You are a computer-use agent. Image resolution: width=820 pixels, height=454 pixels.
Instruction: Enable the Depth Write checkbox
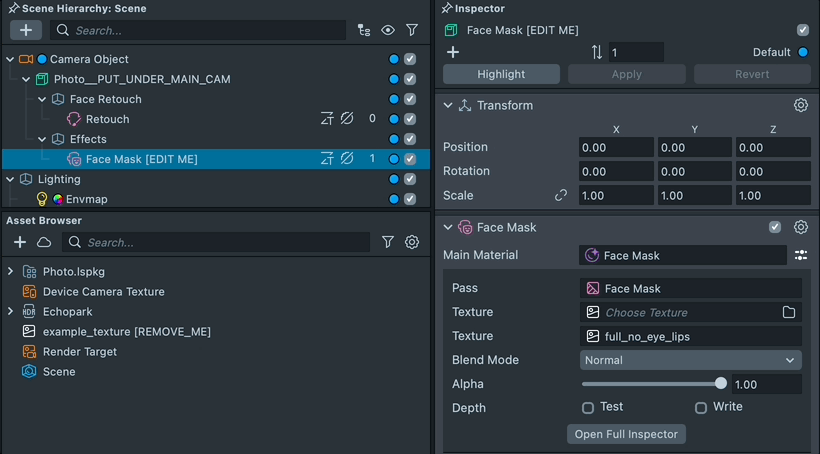tap(701, 407)
